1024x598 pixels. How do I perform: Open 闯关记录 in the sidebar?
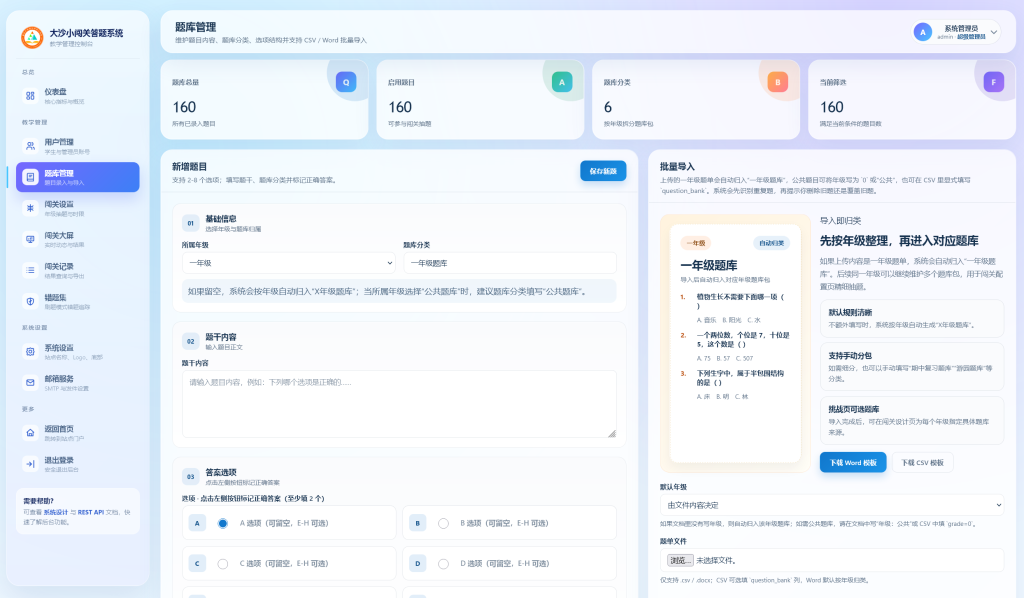pos(78,270)
